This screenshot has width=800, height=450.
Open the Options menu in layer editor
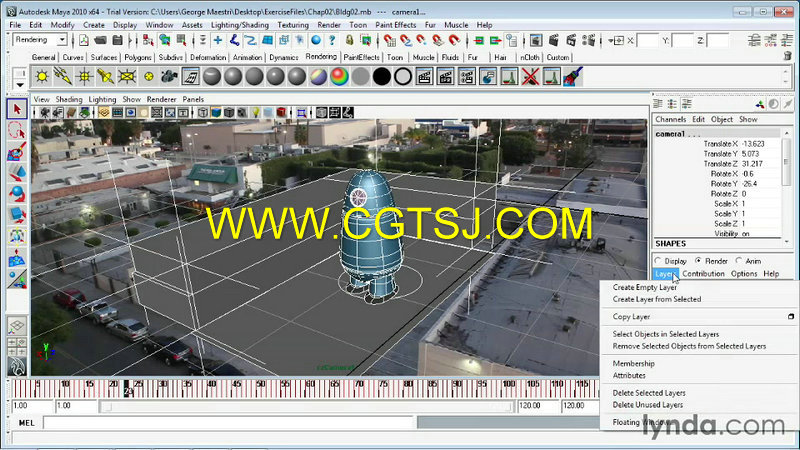click(744, 274)
